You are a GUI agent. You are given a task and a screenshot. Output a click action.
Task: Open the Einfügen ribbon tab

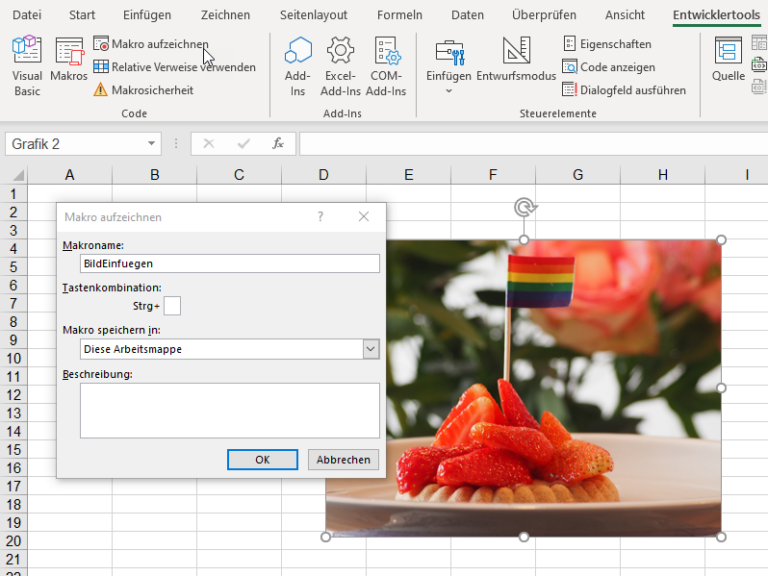pos(147,15)
